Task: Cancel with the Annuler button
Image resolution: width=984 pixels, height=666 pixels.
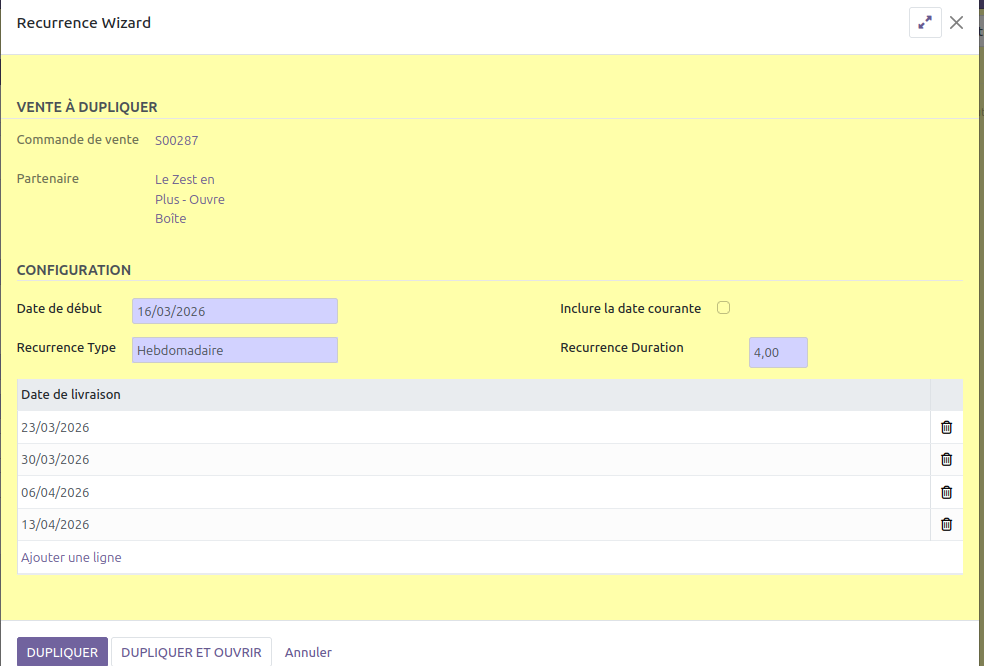Action: point(308,652)
